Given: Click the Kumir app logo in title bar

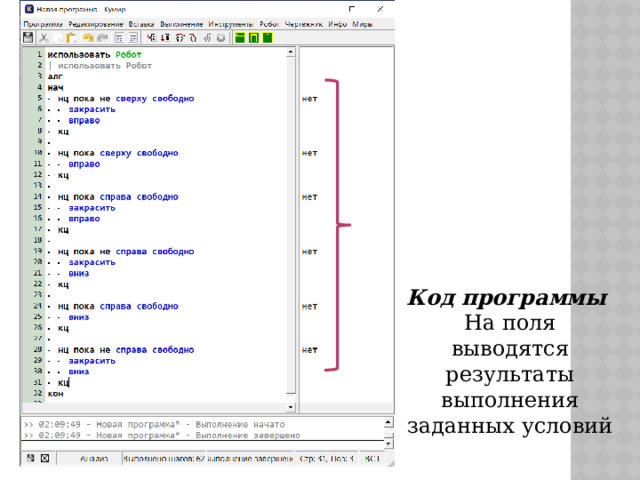Looking at the screenshot, I should pos(29,9).
